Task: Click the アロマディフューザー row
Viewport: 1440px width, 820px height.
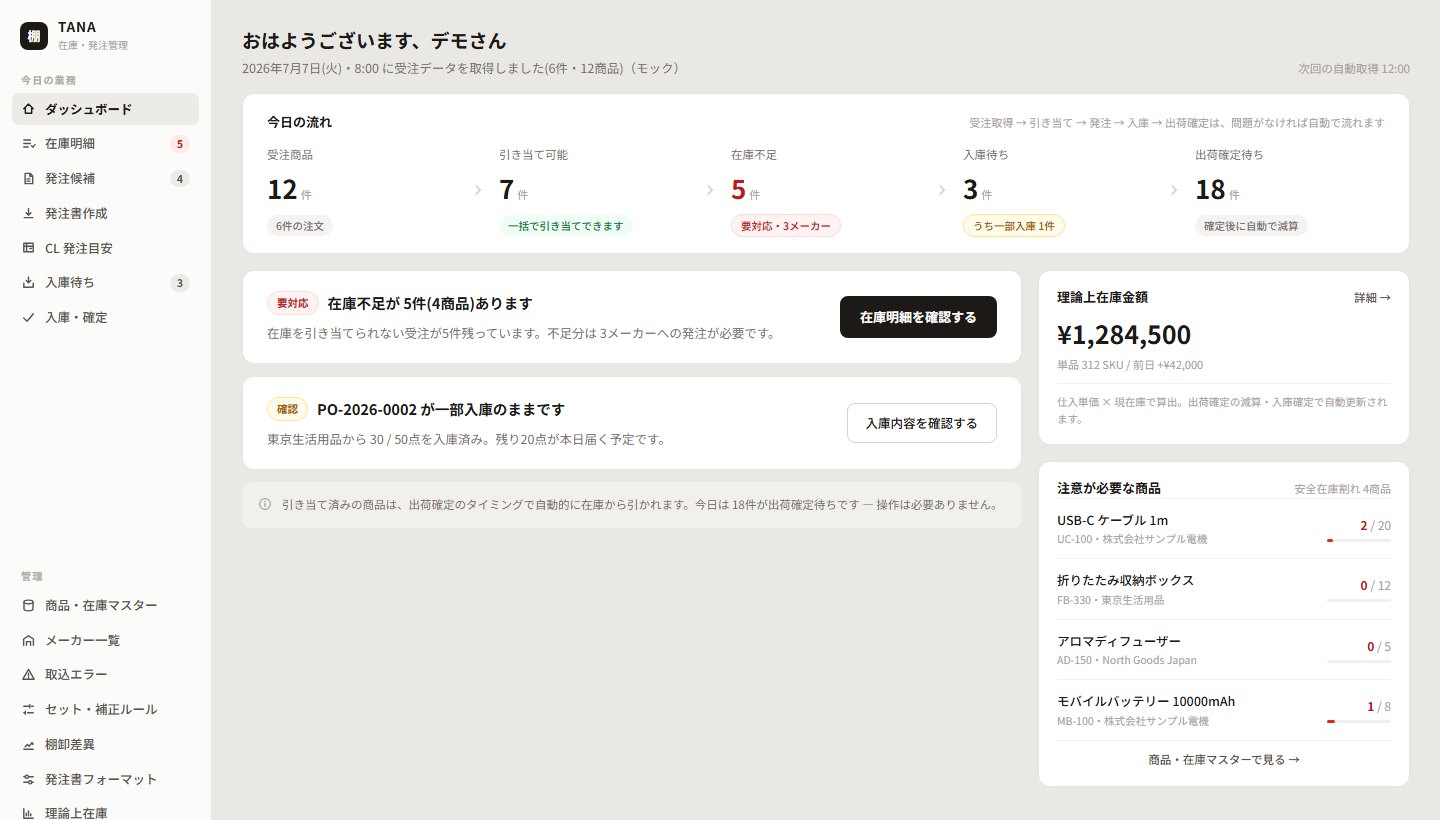Action: pyautogui.click(x=1224, y=650)
